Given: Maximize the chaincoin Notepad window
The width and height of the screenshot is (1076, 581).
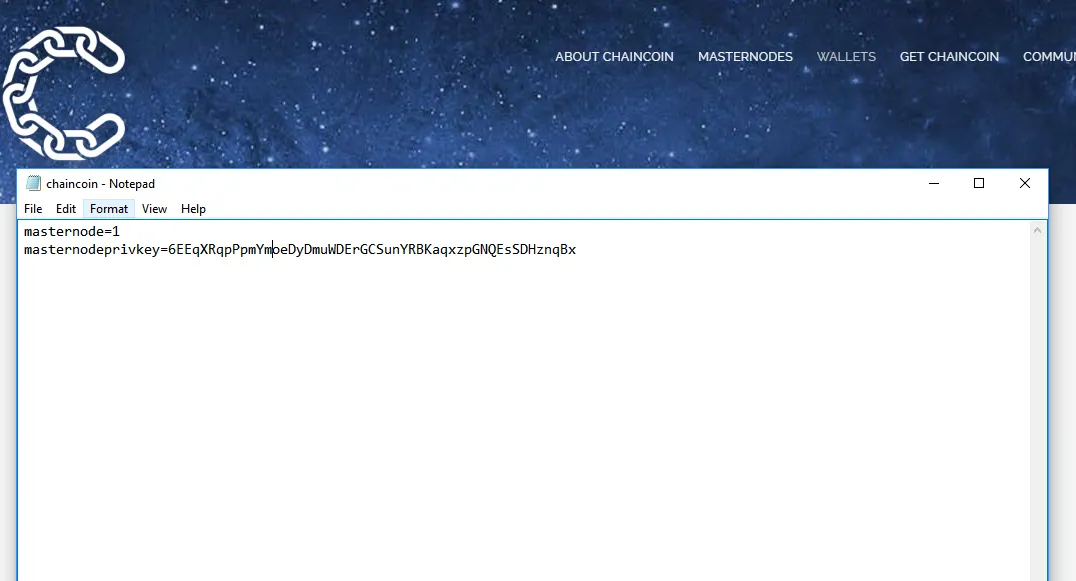Looking at the screenshot, I should pos(979,183).
